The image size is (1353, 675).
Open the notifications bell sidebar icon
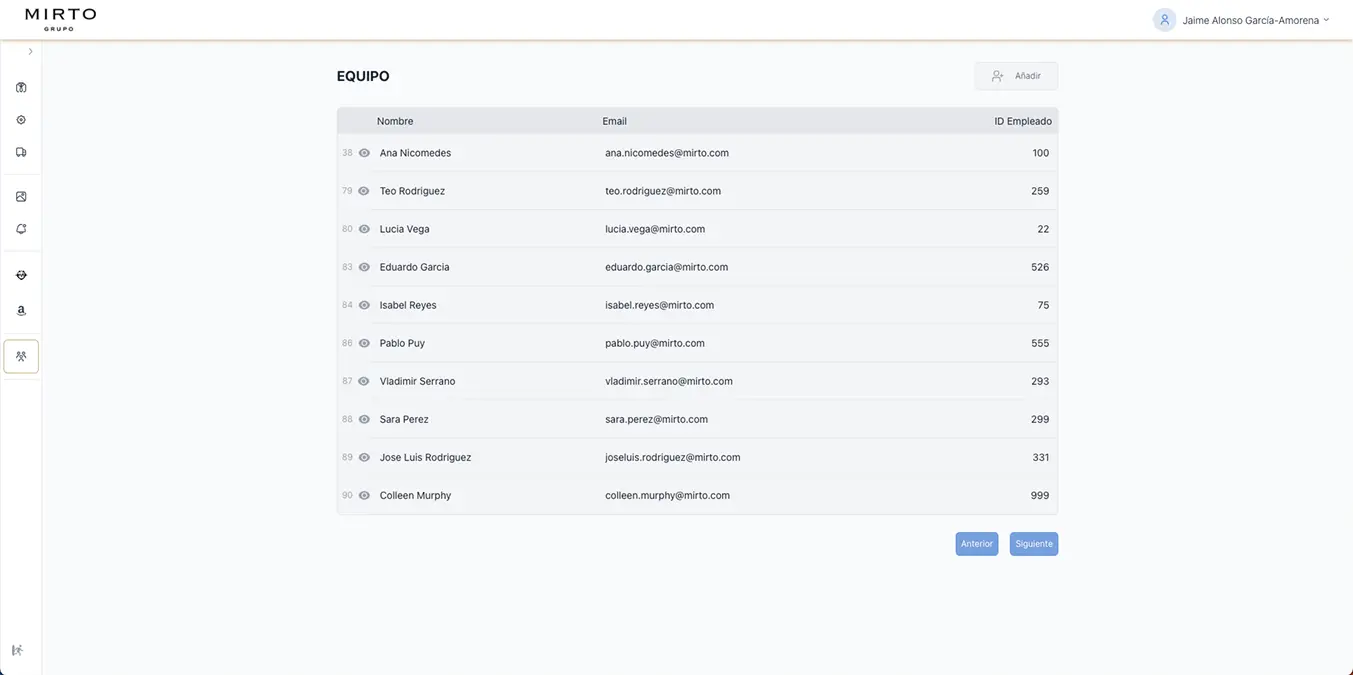coord(21,229)
